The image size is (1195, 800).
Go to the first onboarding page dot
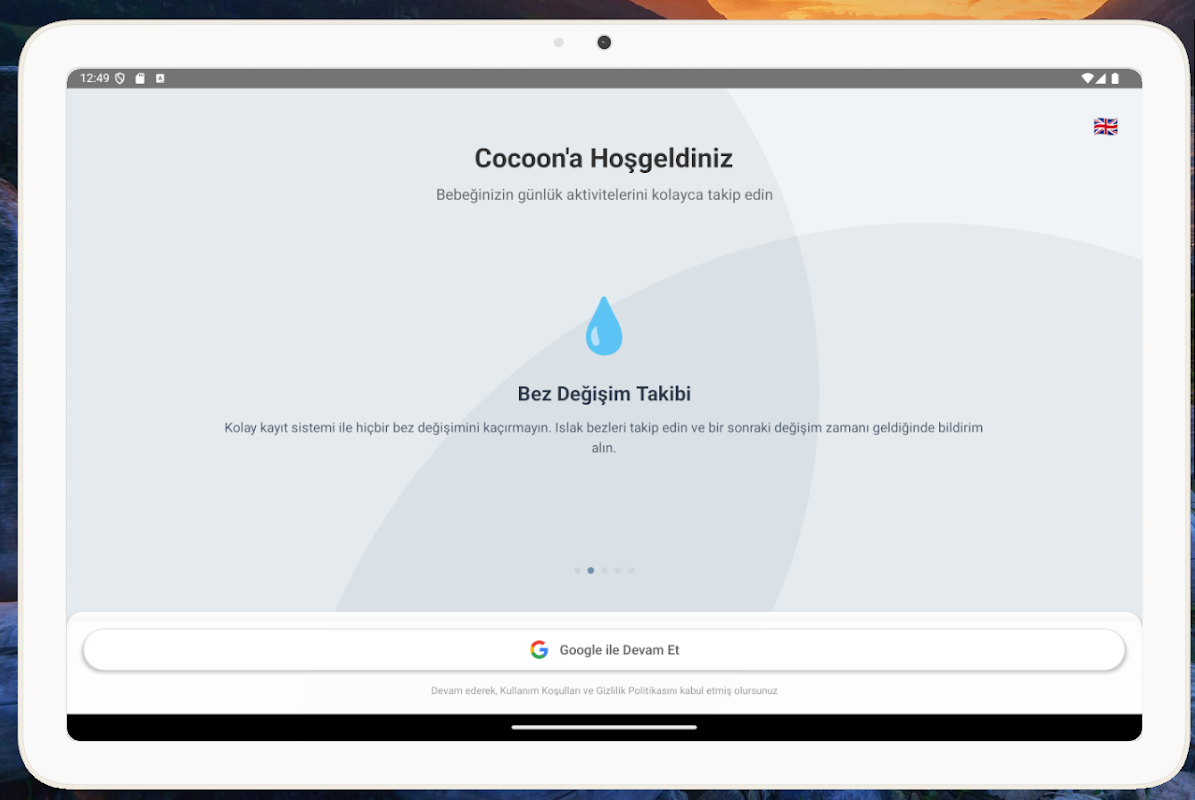tap(577, 571)
